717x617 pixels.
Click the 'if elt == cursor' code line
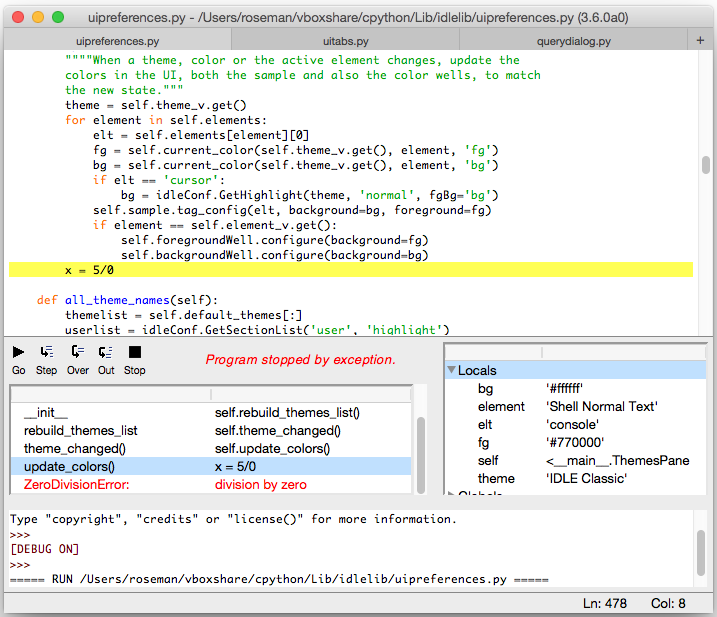click(x=159, y=180)
